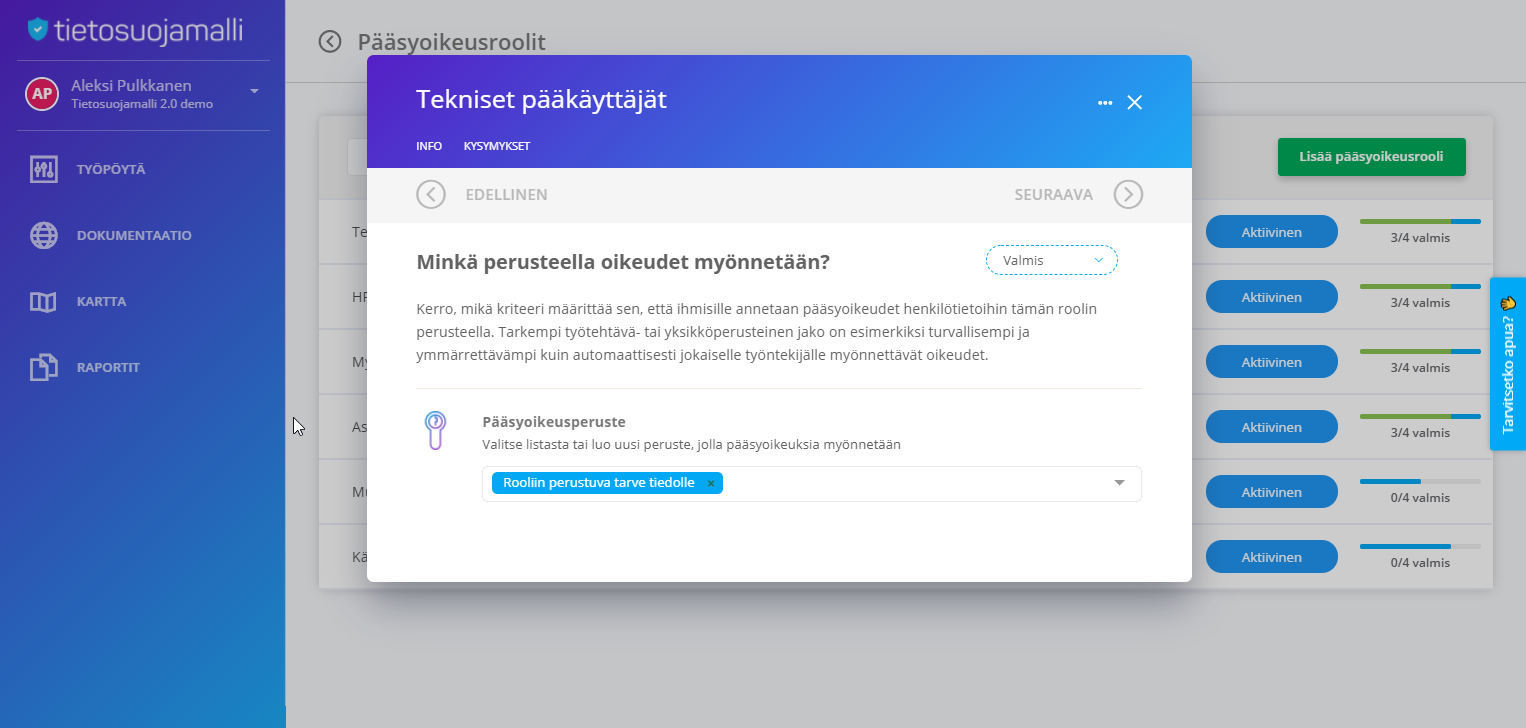Open the Tarvitsetko apua? help tab
The height and width of the screenshot is (728, 1526).
pos(1508,364)
